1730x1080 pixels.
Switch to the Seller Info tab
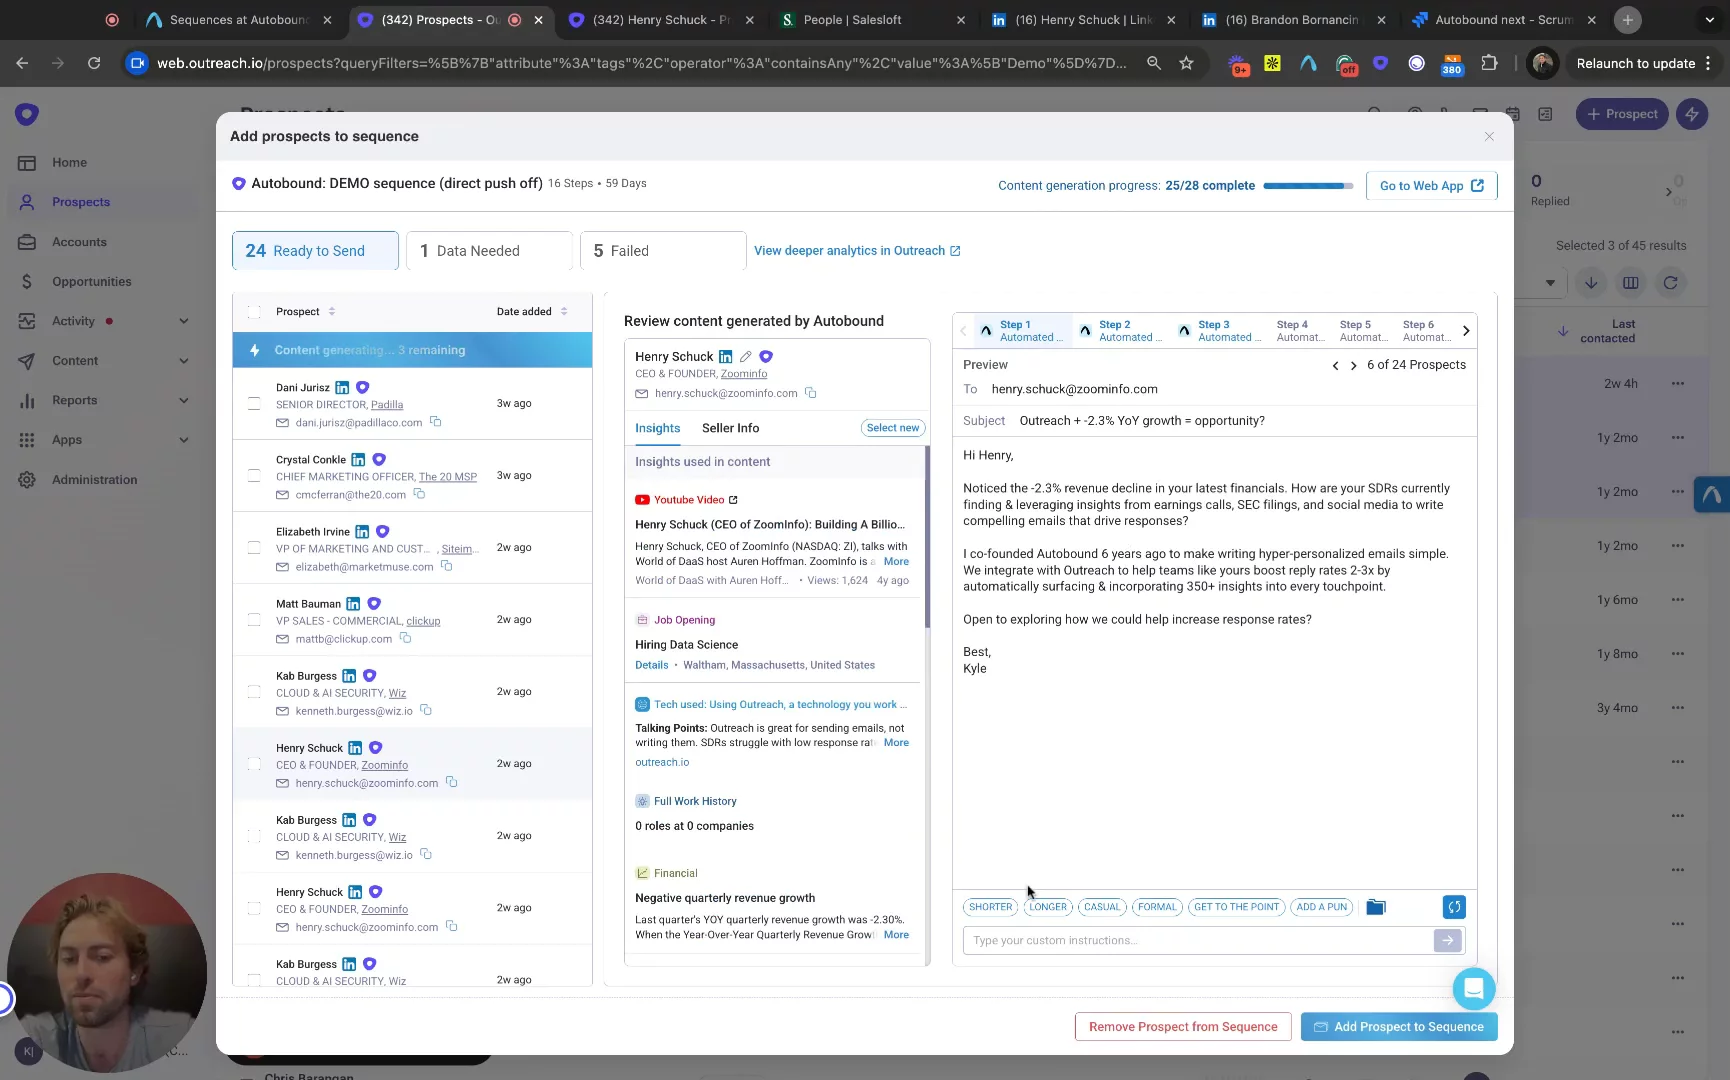(x=730, y=428)
